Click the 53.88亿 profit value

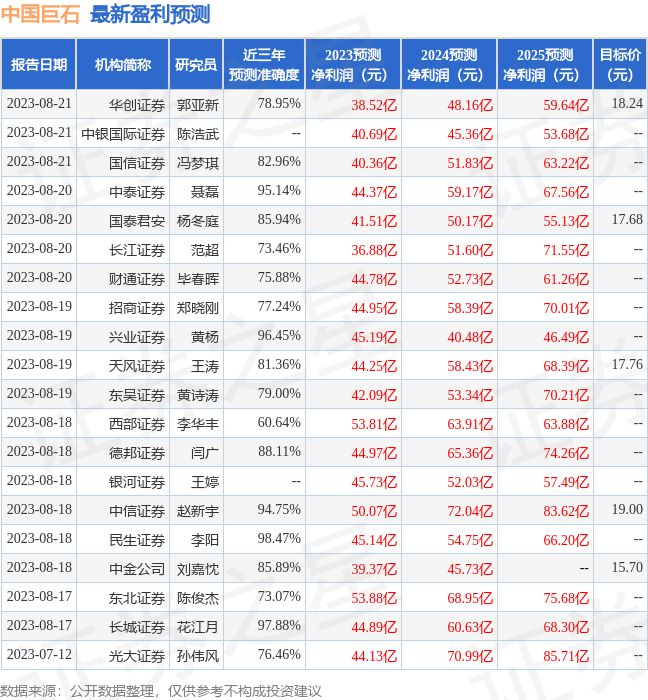coord(374,598)
